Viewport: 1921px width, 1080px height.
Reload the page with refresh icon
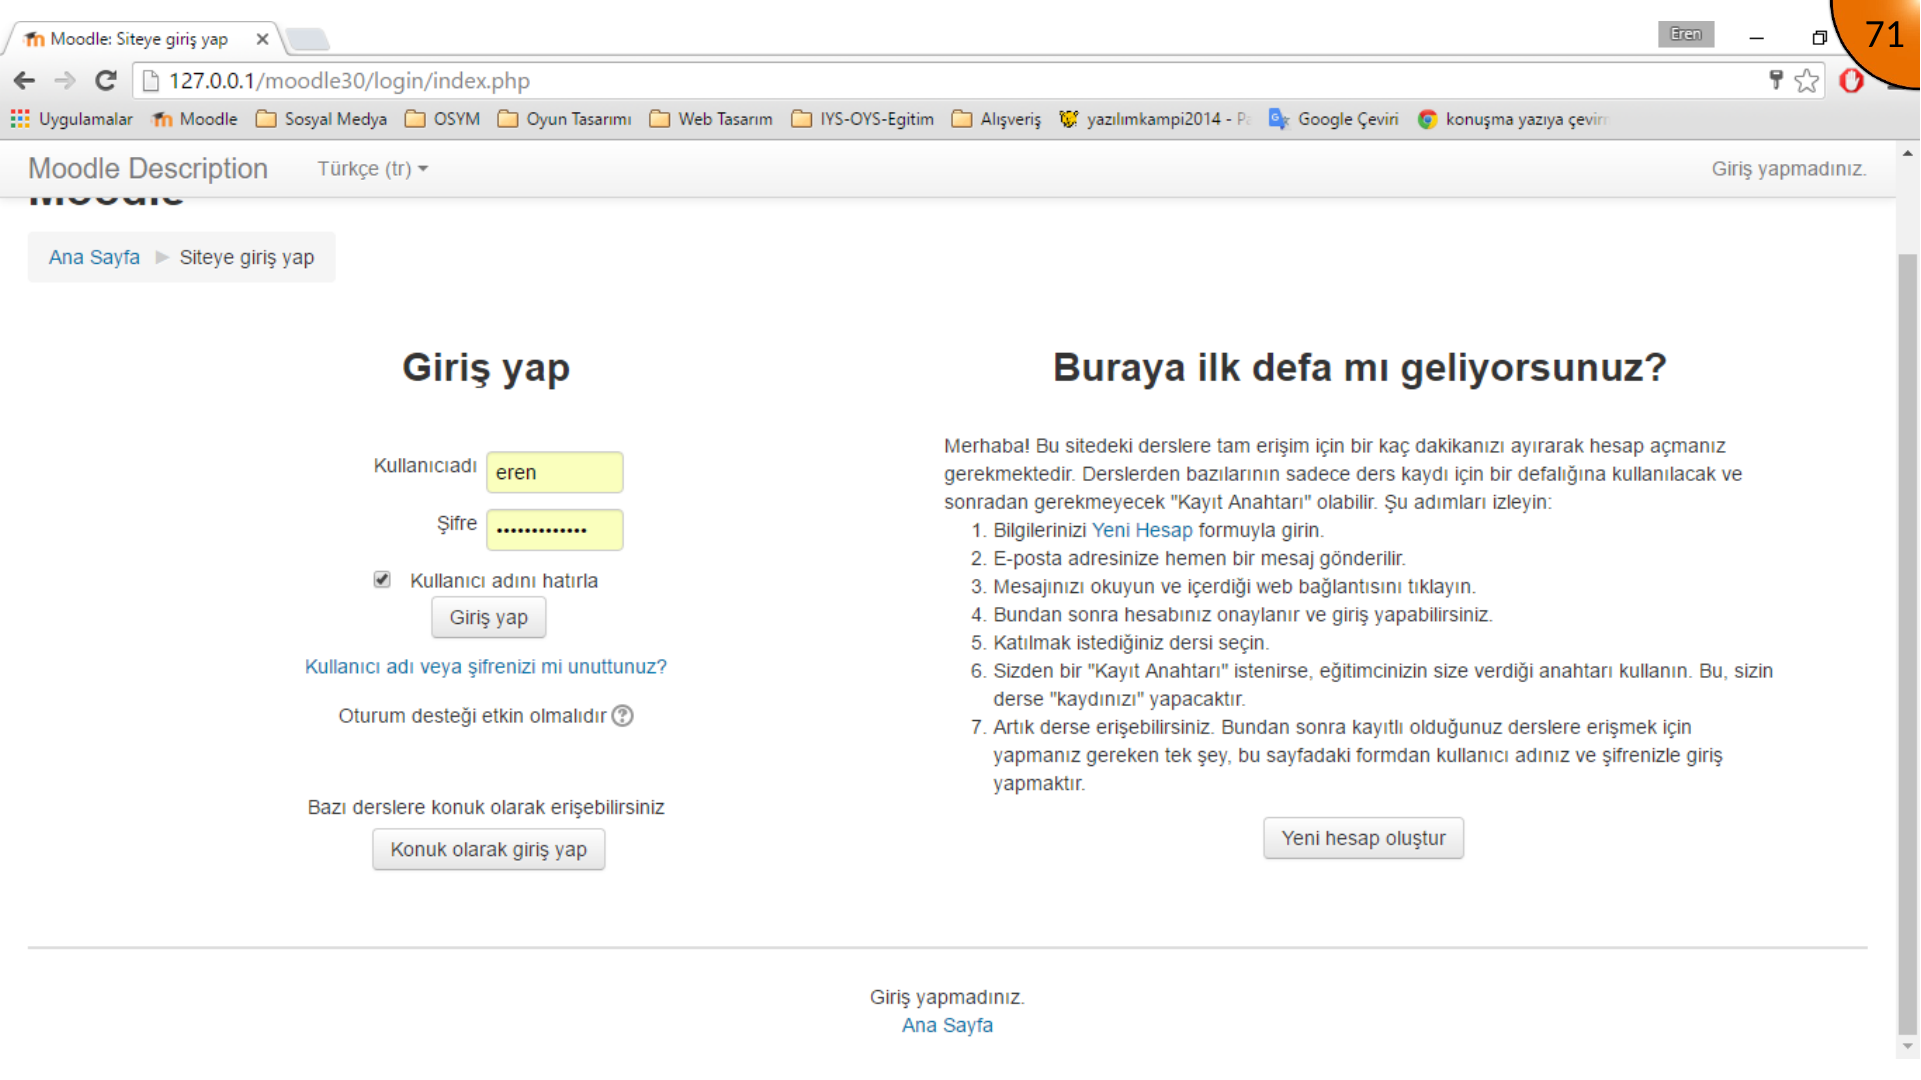click(105, 80)
